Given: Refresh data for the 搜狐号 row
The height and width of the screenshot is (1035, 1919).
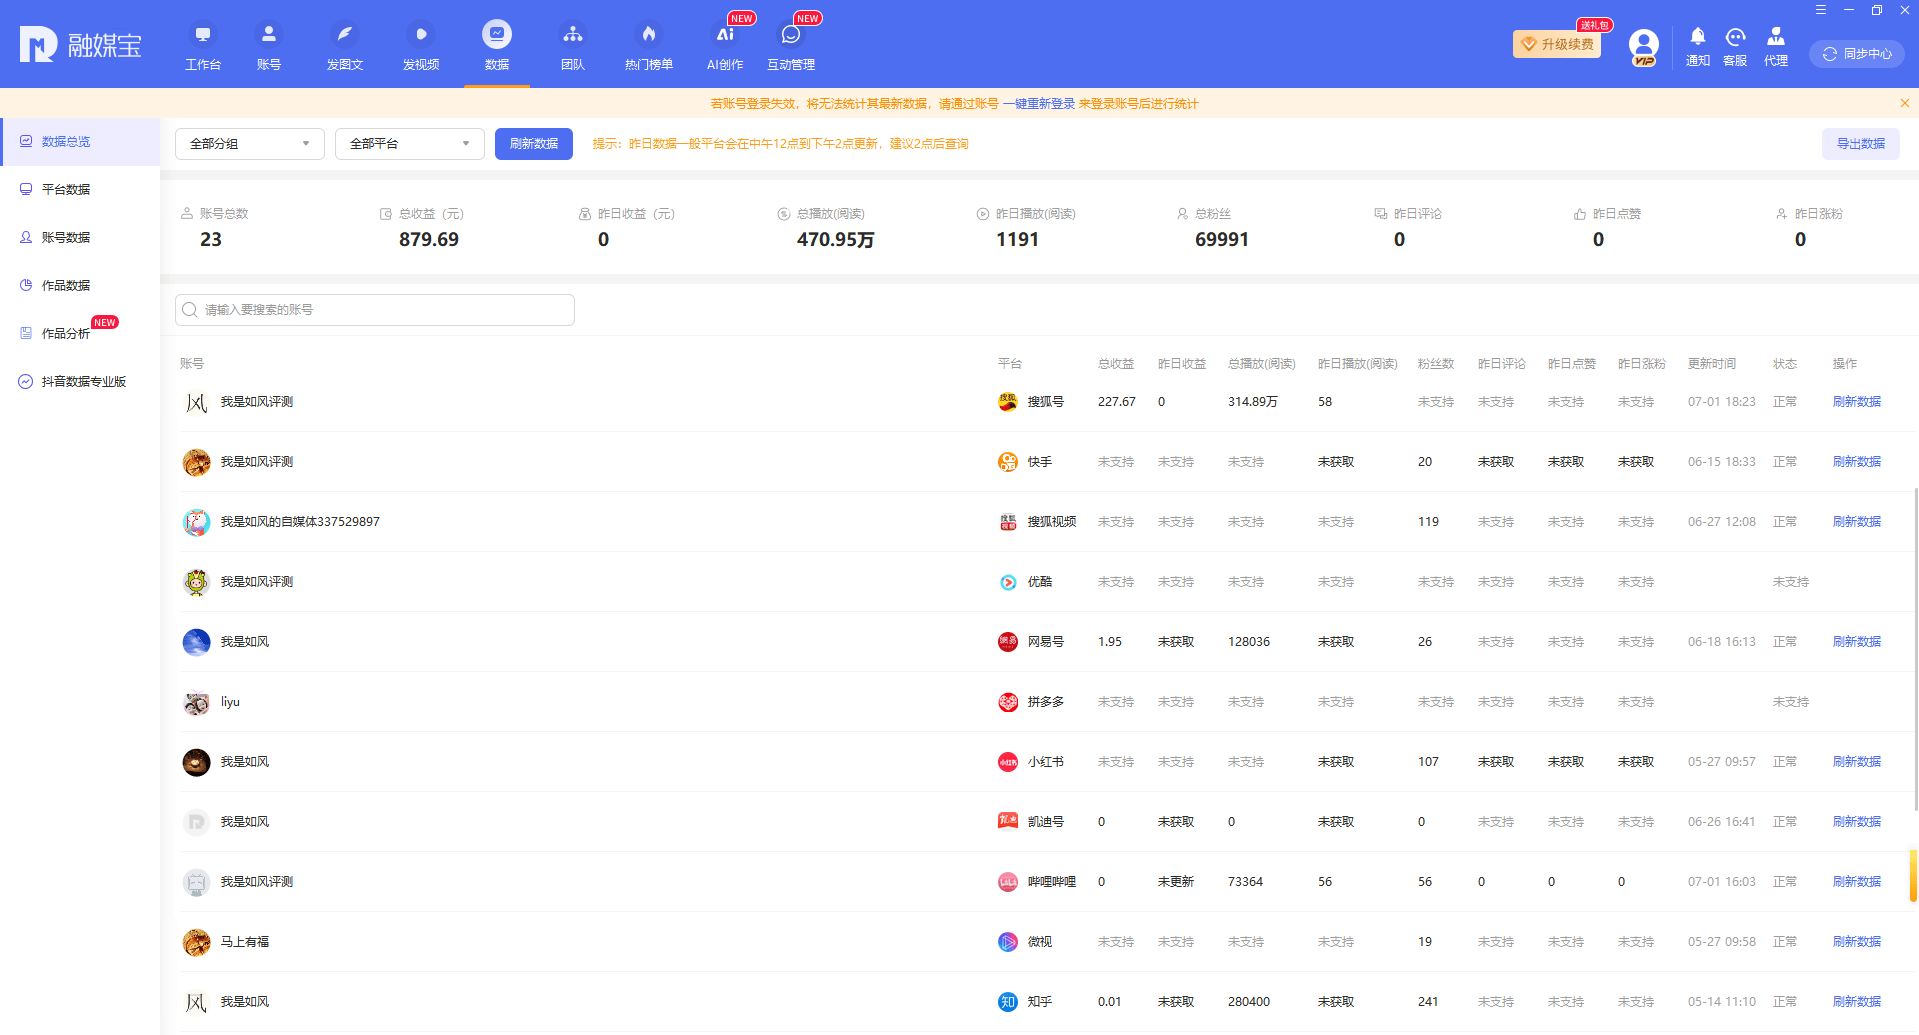Looking at the screenshot, I should pos(1857,402).
